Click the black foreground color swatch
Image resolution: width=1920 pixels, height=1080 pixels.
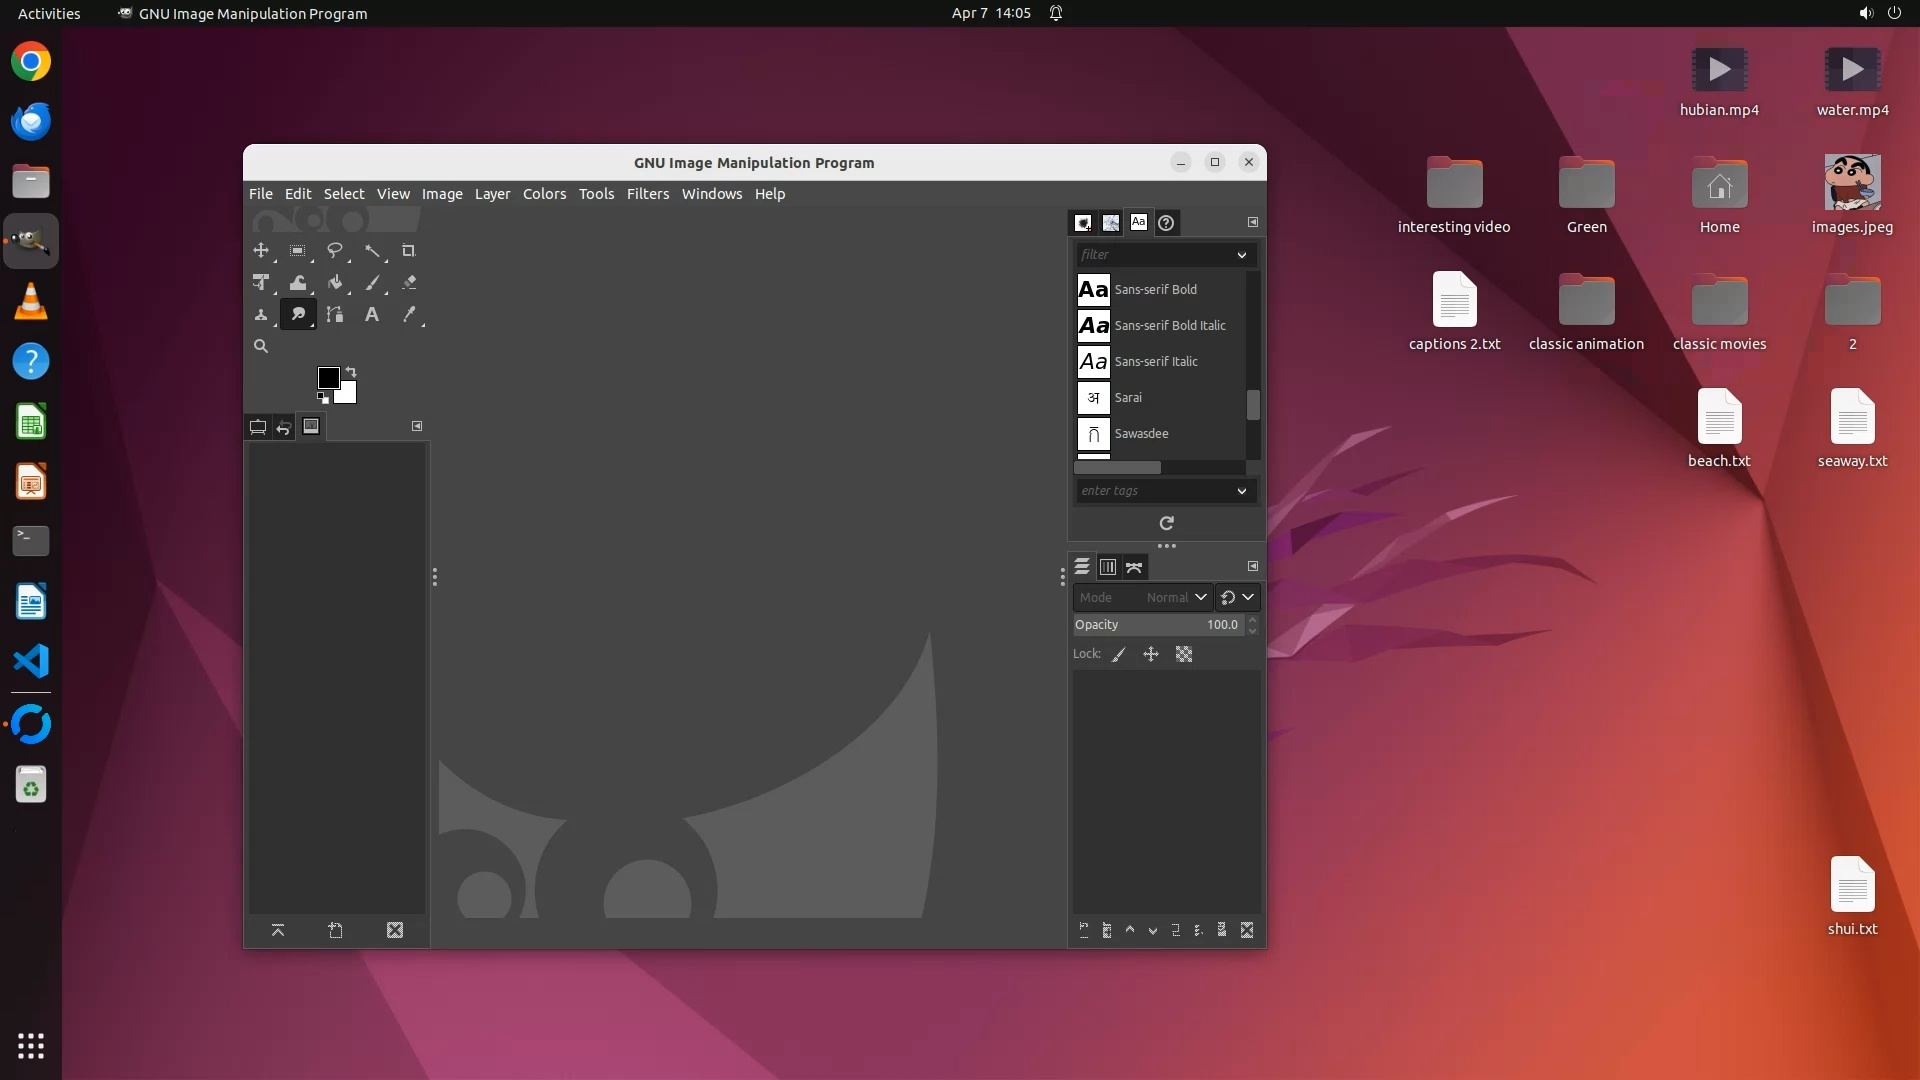(x=328, y=378)
